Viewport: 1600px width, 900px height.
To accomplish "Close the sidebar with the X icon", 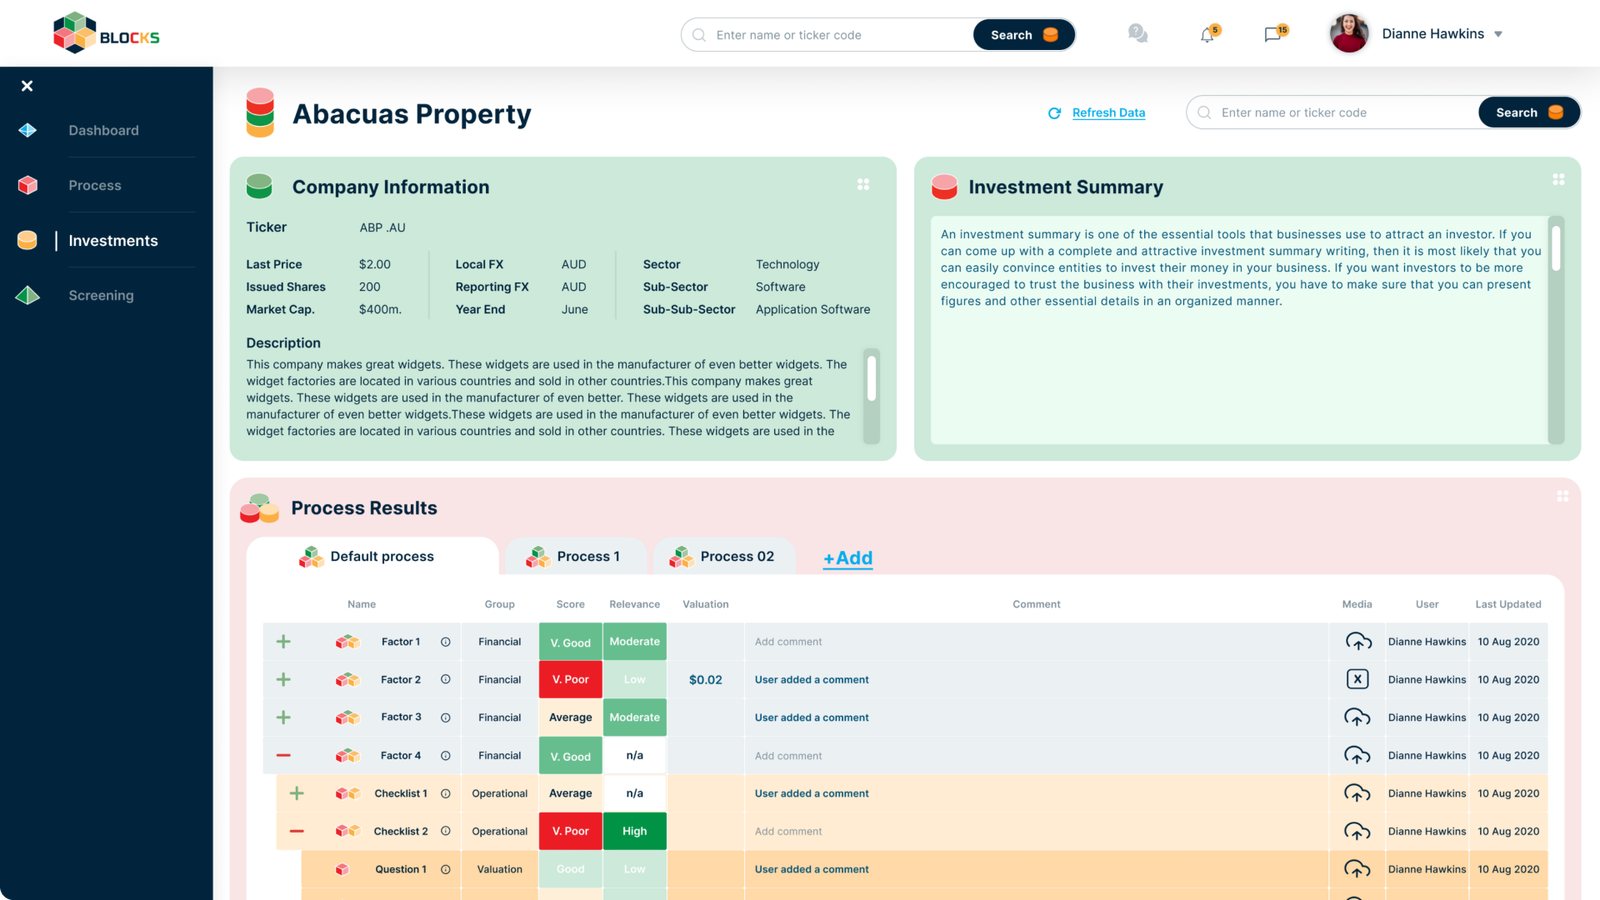I will [x=27, y=86].
